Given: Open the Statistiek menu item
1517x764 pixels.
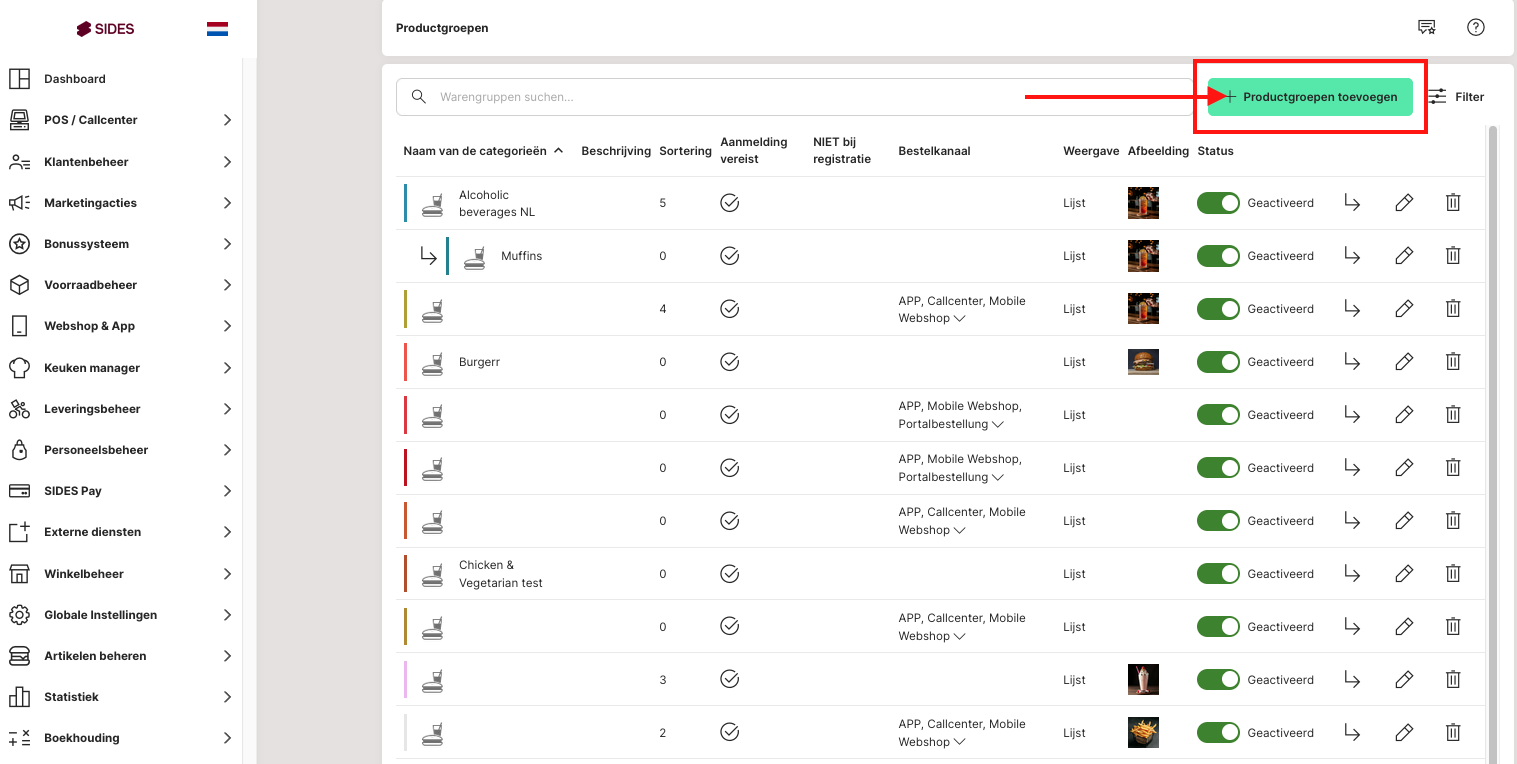Looking at the screenshot, I should tap(71, 697).
